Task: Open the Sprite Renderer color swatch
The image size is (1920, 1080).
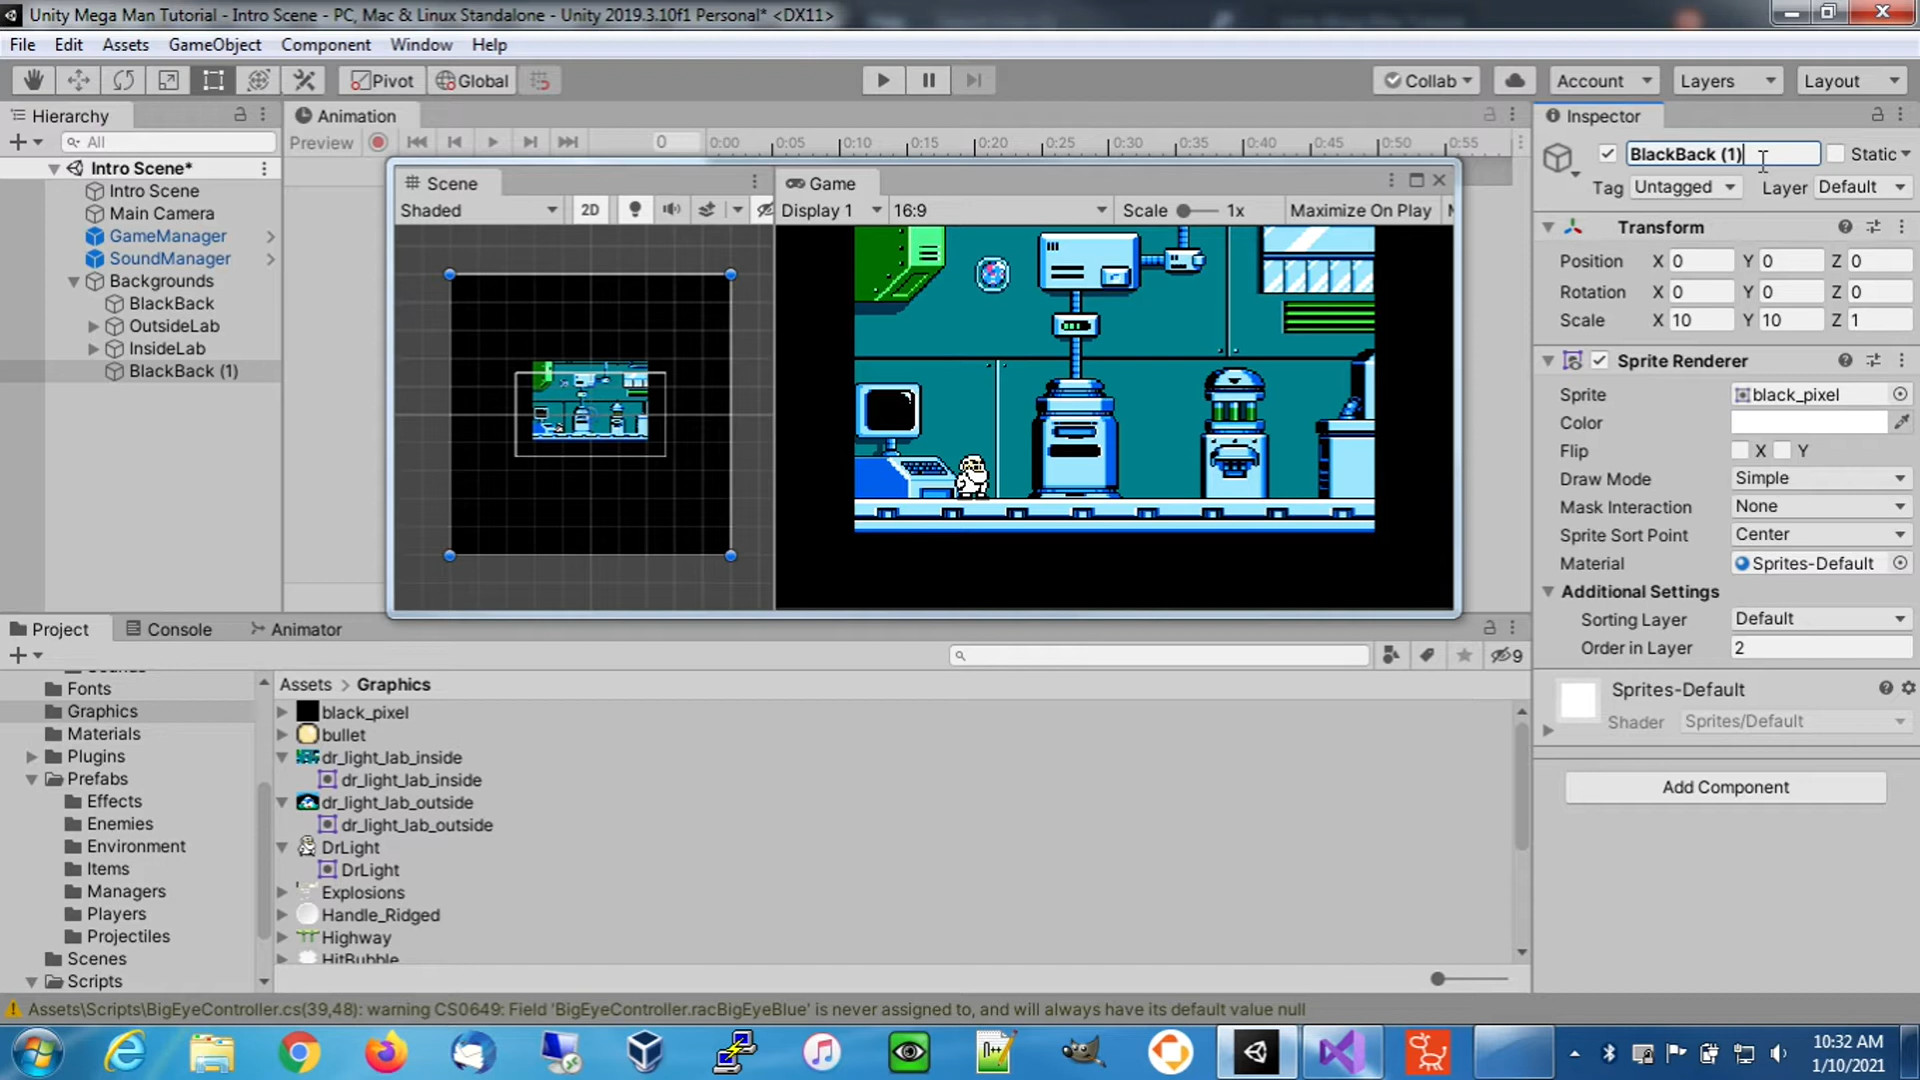Action: pos(1808,422)
